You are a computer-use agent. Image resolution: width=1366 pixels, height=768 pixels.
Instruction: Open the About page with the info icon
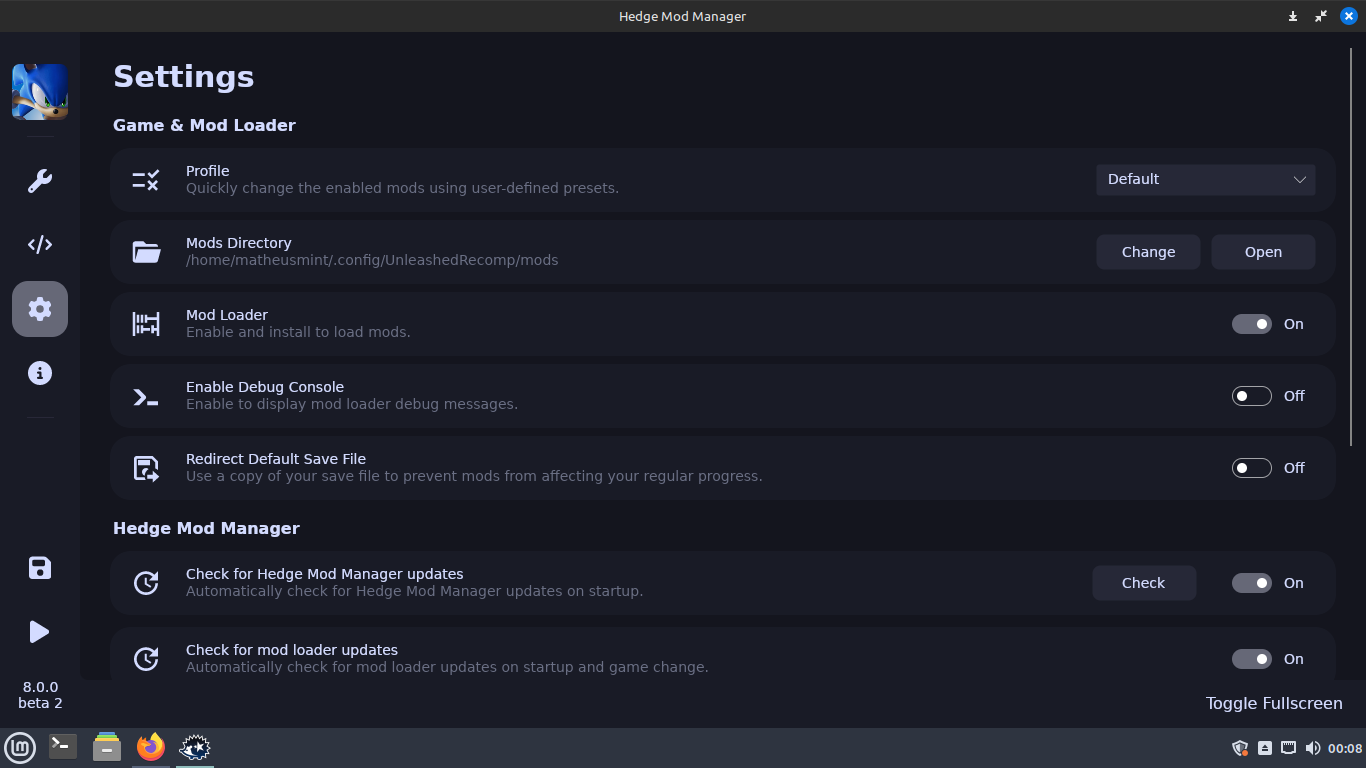pyautogui.click(x=40, y=373)
